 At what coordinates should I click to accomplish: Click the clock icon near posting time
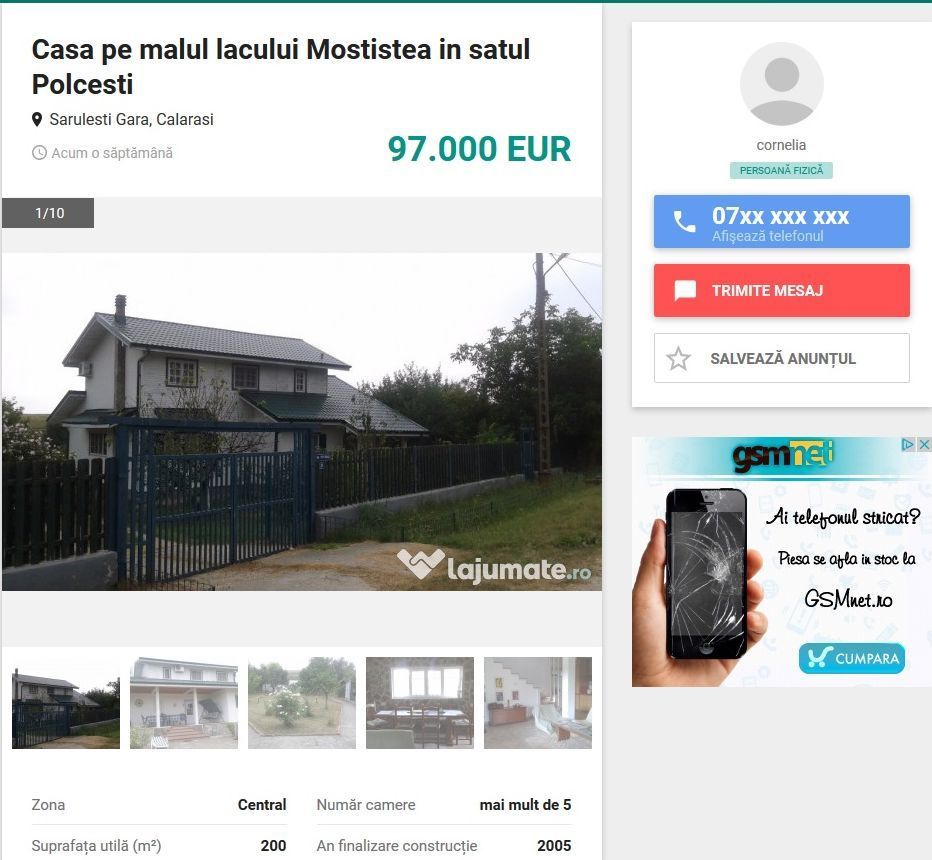coord(39,153)
